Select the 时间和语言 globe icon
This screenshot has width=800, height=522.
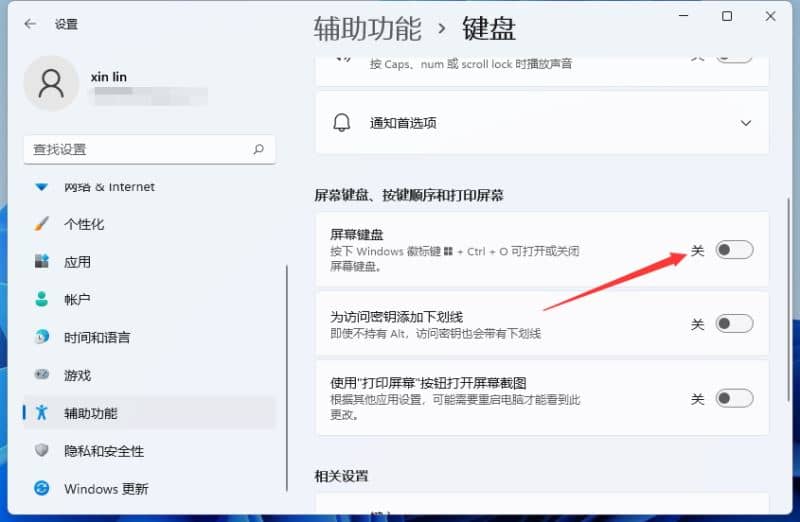click(x=42, y=337)
